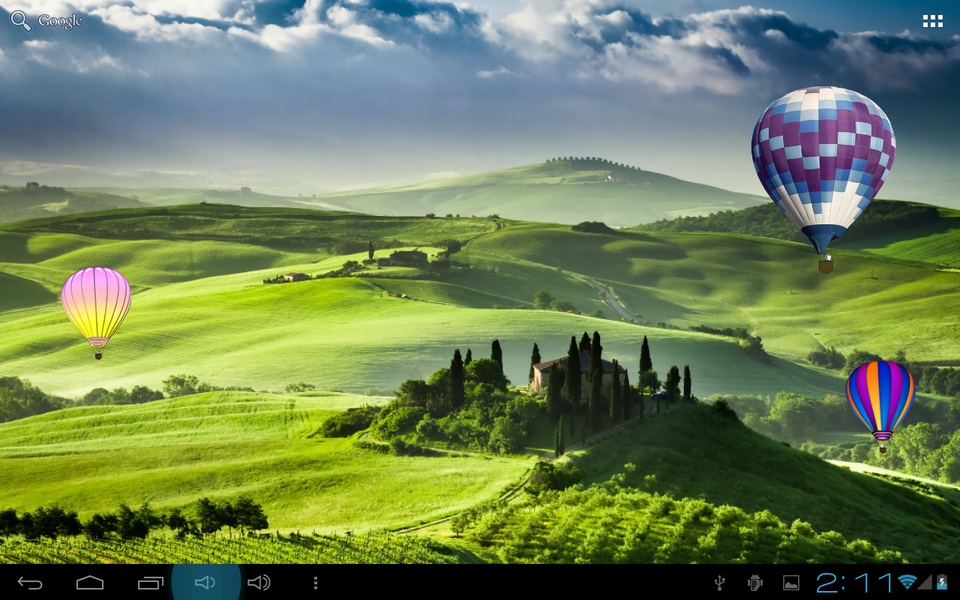Tap the mobile signal strength icon
This screenshot has height=600, width=960.
[x=924, y=582]
